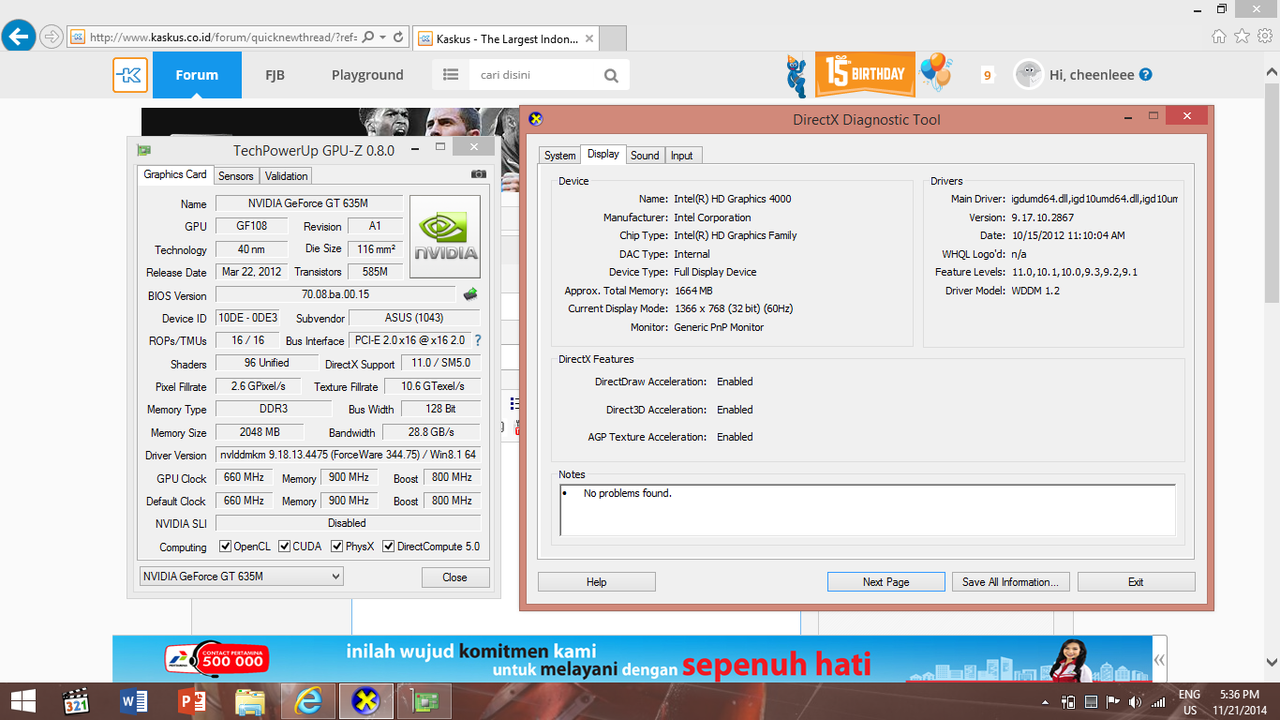Click the Kaskus 15 Birthday banner icon
The height and width of the screenshot is (720, 1280).
coord(866,74)
